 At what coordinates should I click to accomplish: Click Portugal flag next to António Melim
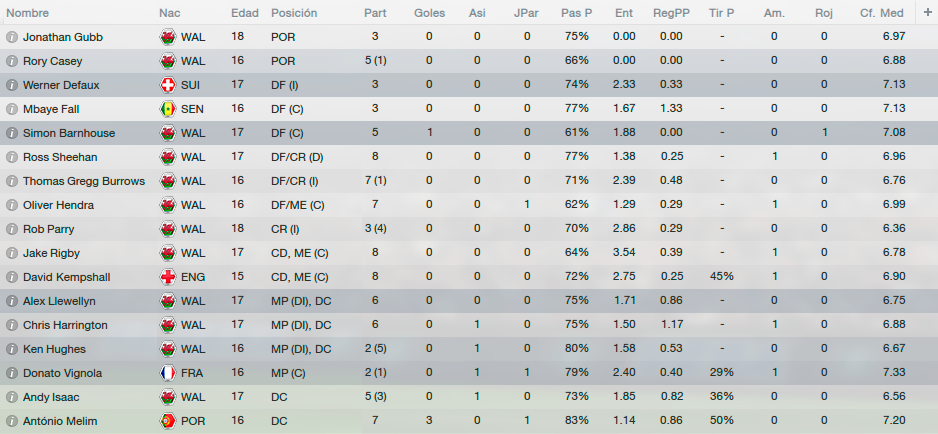click(x=168, y=421)
